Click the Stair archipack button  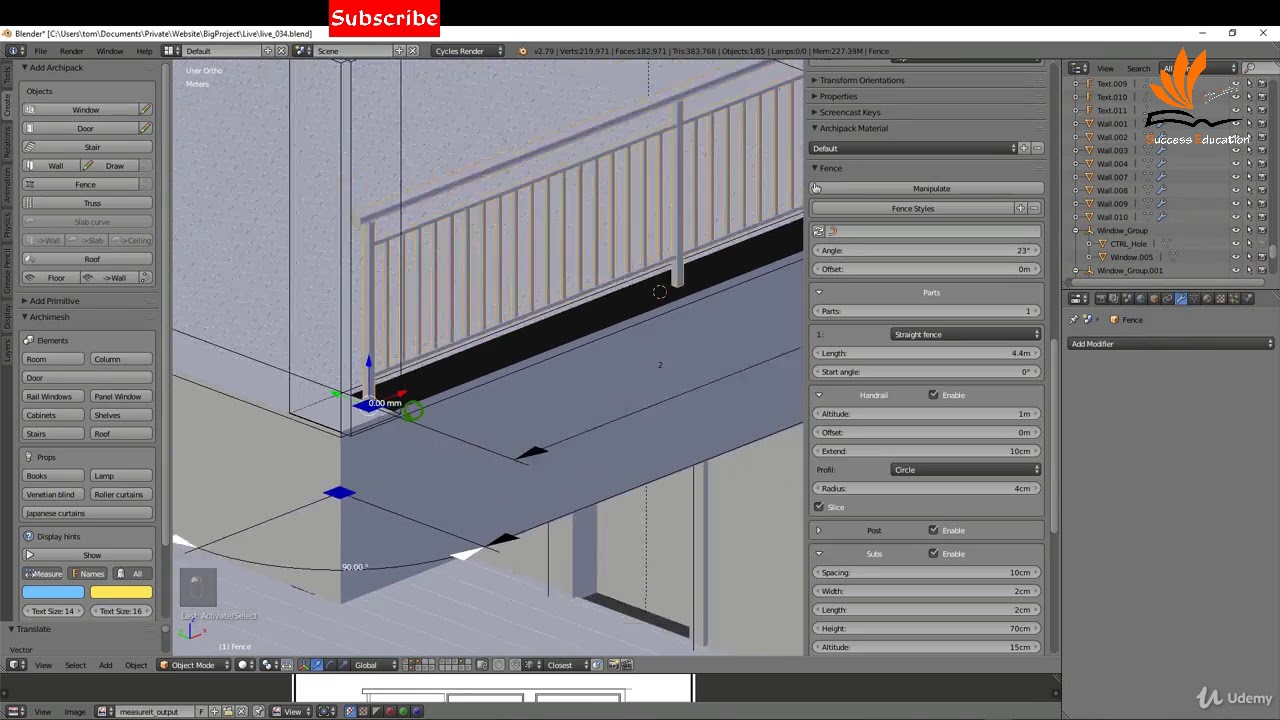point(87,147)
